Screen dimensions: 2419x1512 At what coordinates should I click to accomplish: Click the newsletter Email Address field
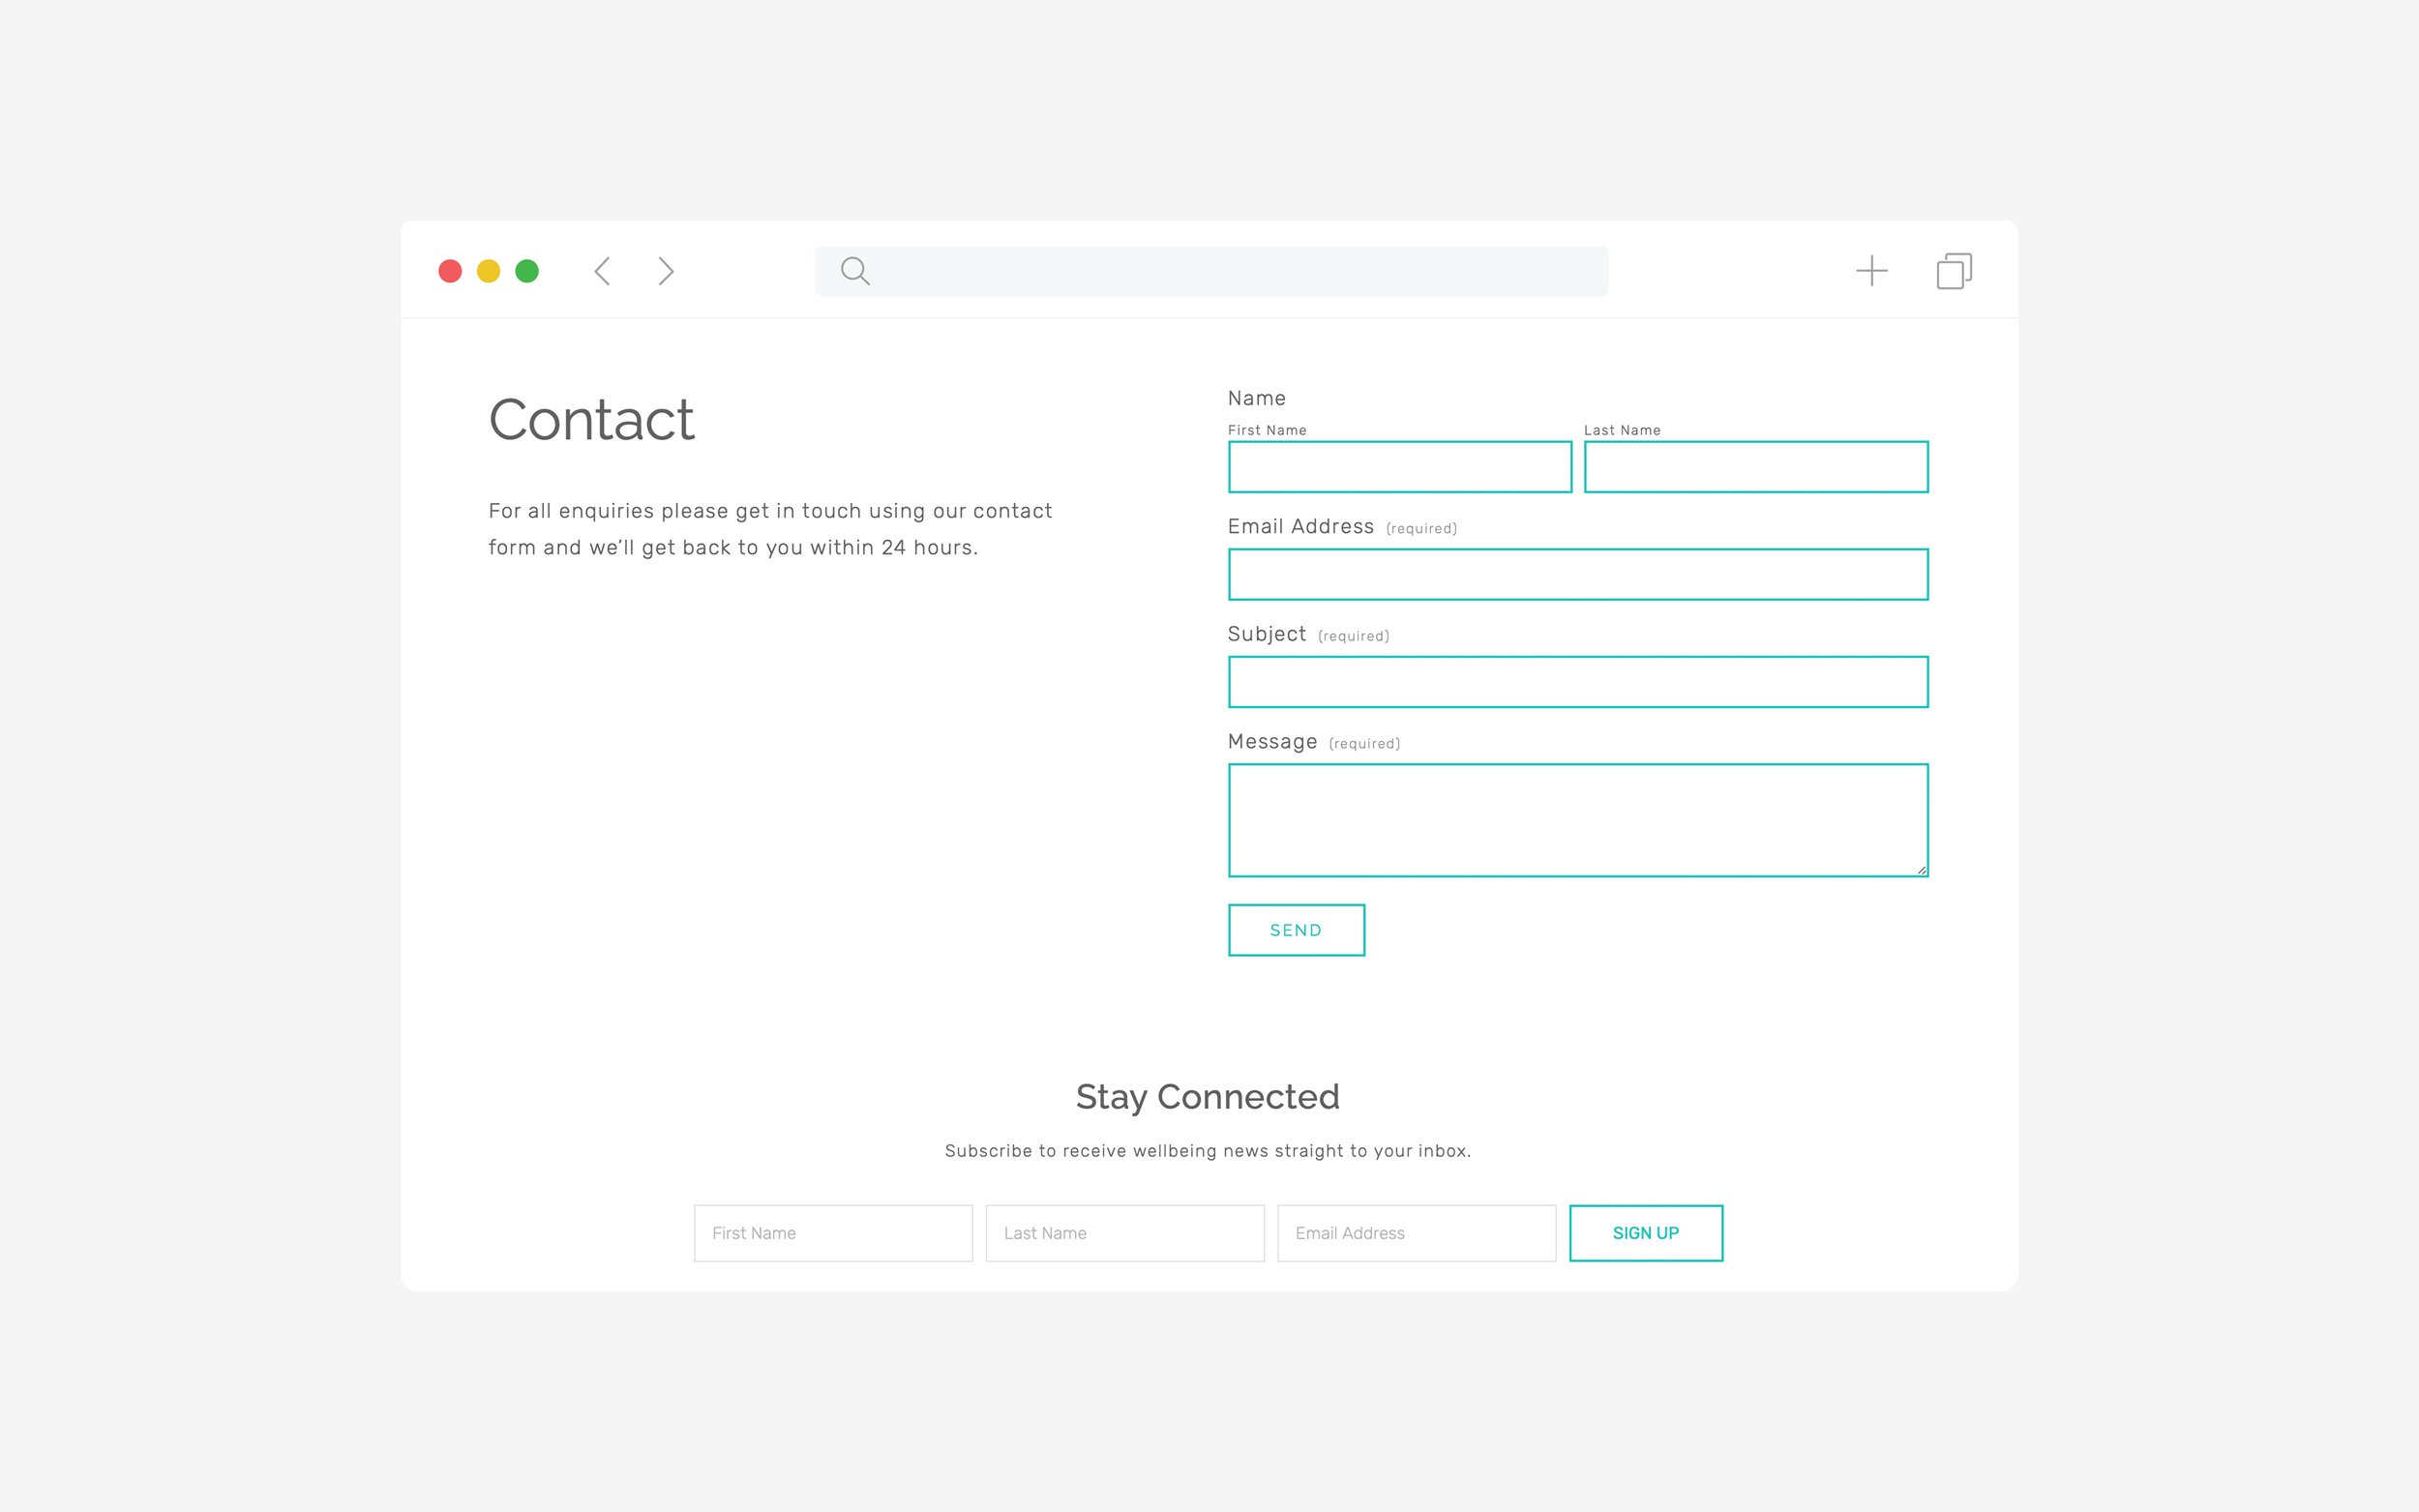pos(1416,1233)
